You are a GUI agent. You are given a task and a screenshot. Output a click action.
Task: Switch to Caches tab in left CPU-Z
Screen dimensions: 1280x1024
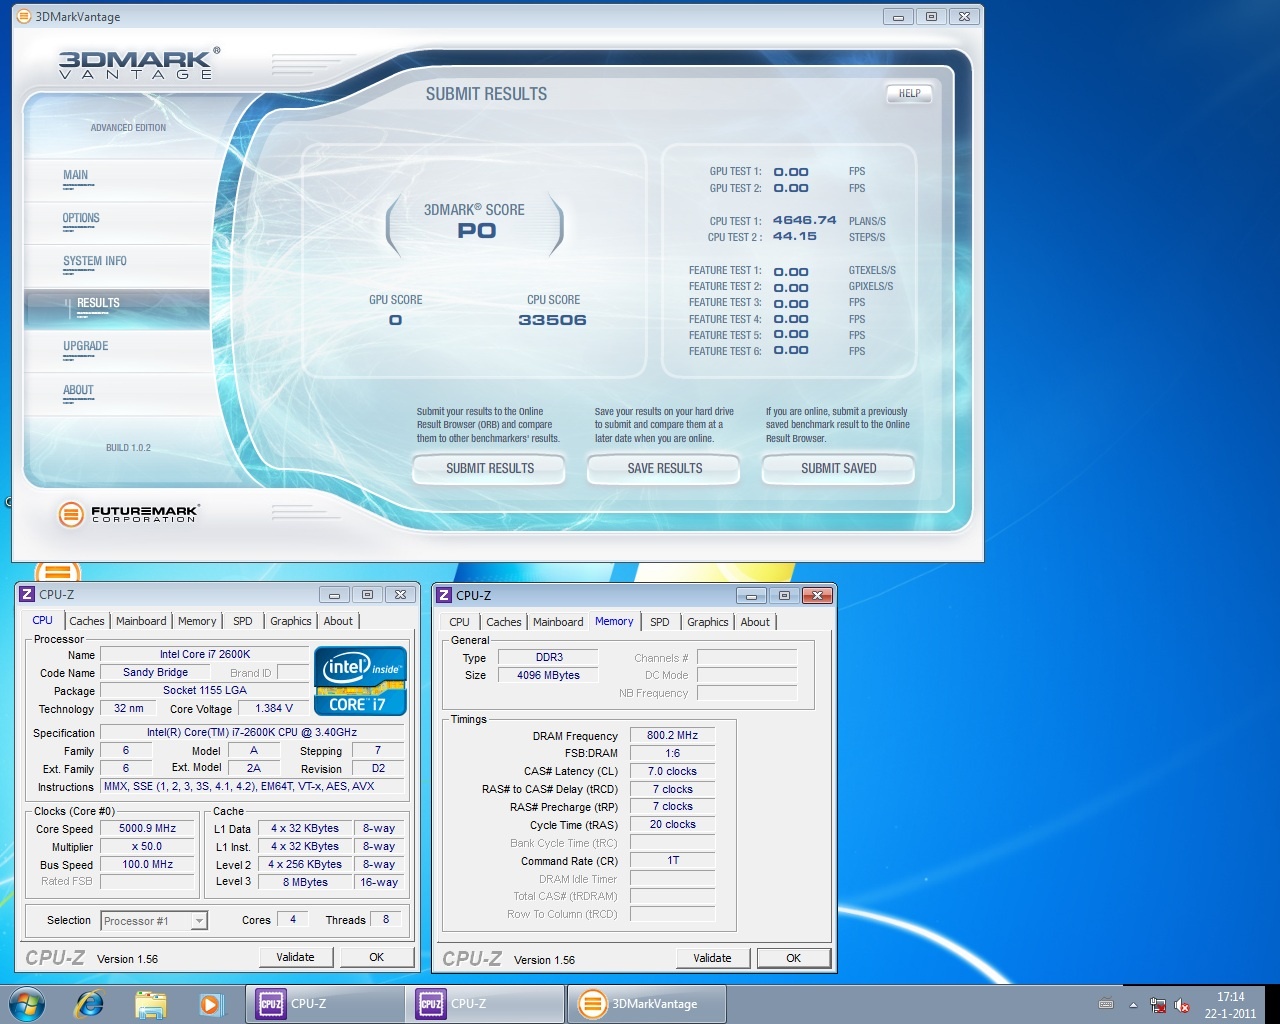click(87, 621)
